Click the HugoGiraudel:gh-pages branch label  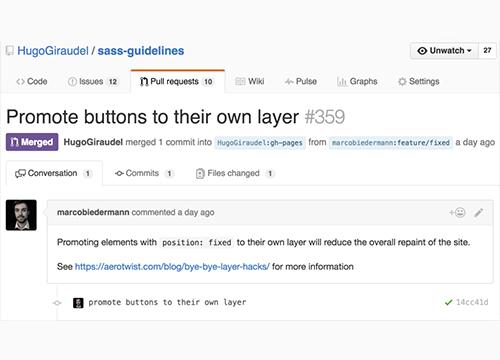(260, 143)
